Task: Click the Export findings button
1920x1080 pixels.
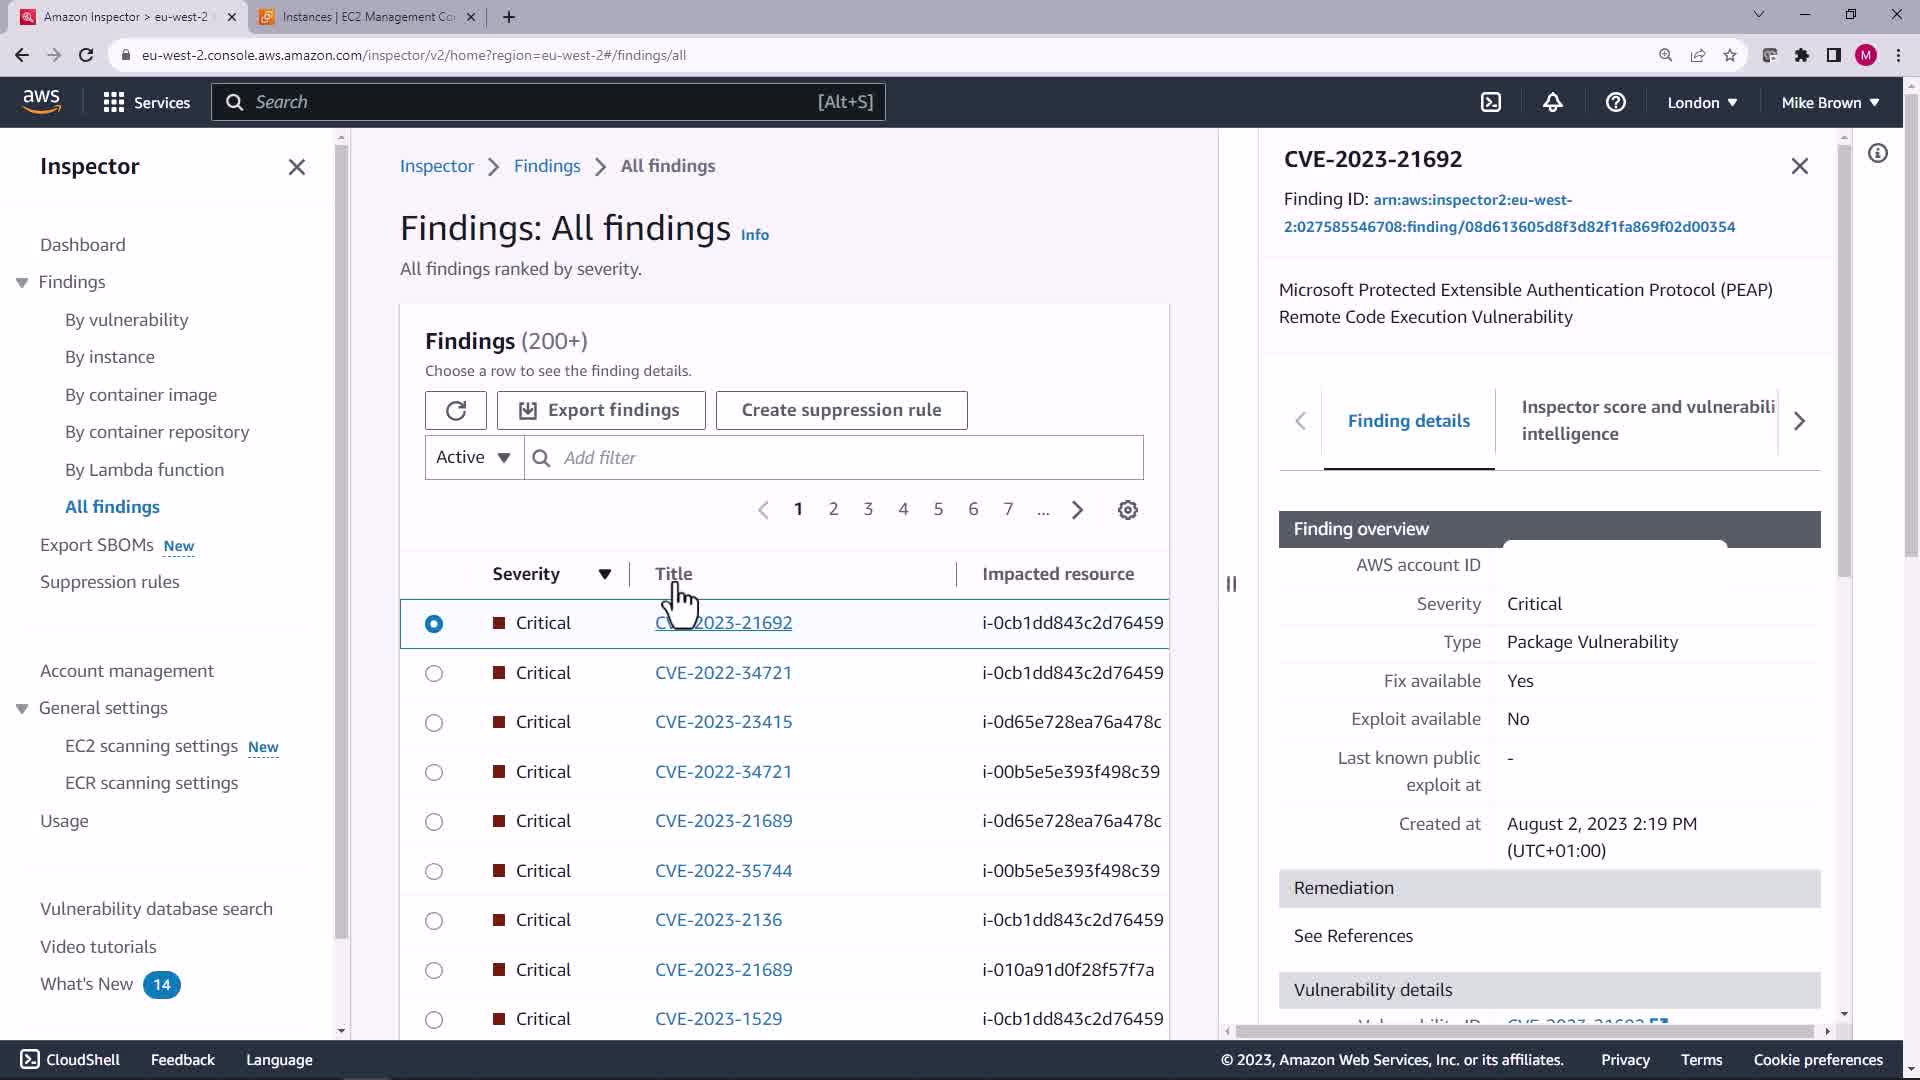Action: tap(600, 410)
